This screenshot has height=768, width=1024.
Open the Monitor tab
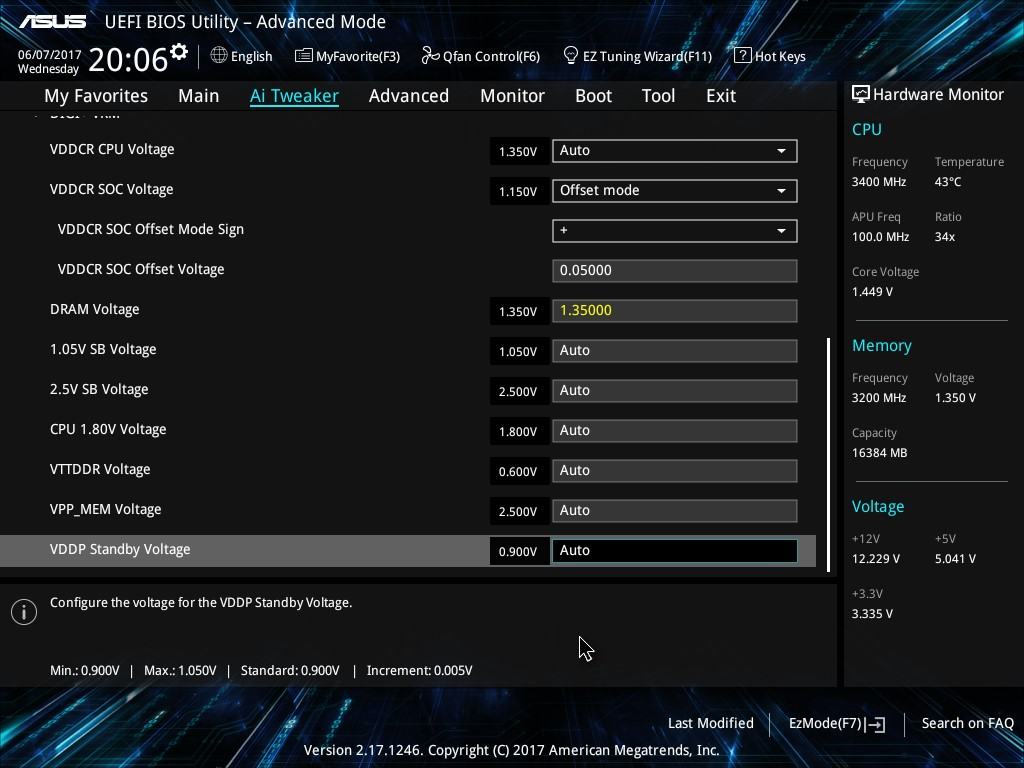(513, 96)
